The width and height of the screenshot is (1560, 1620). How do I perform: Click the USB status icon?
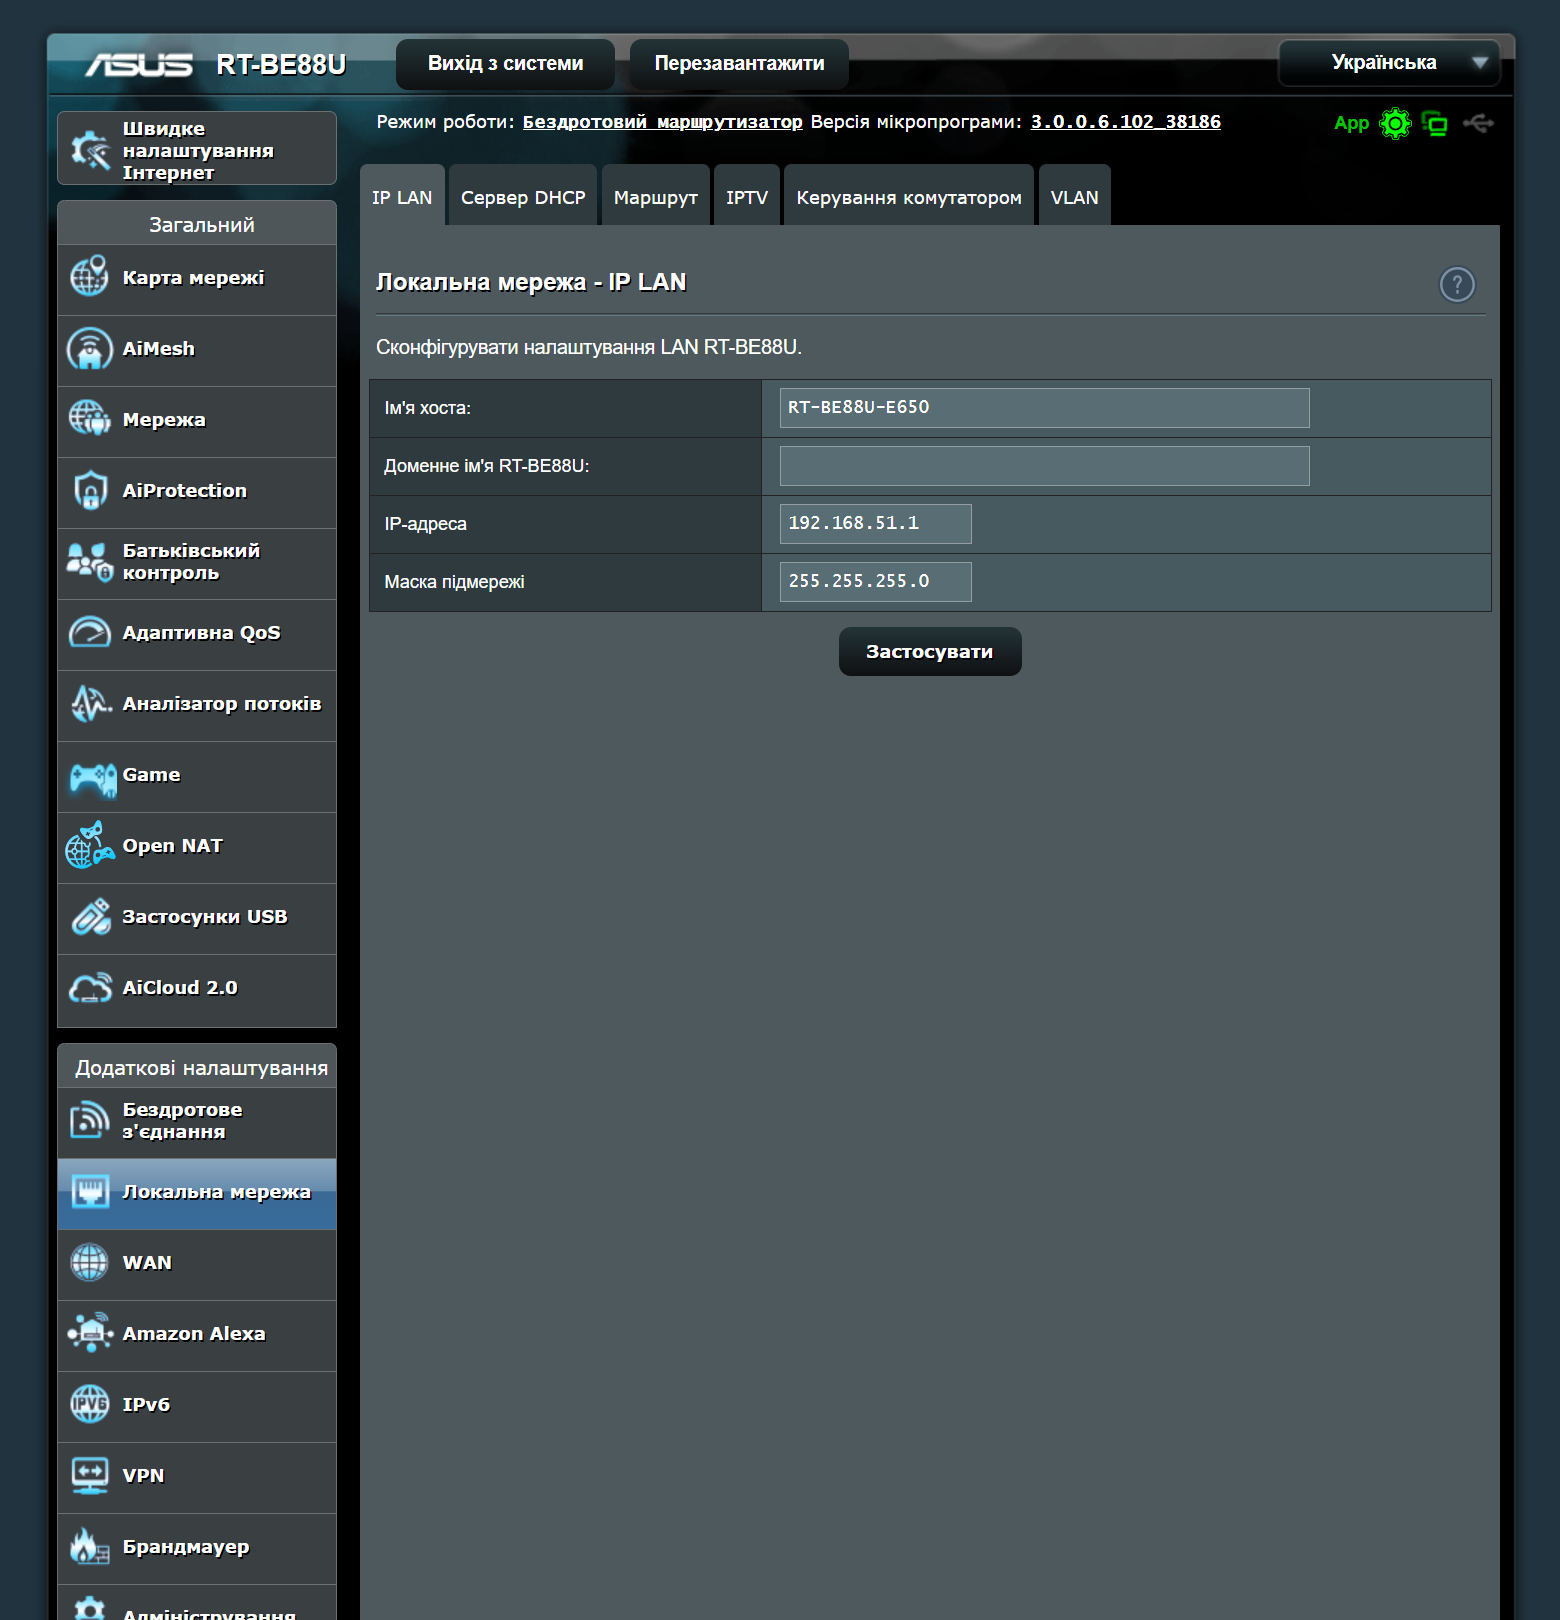point(1478,123)
